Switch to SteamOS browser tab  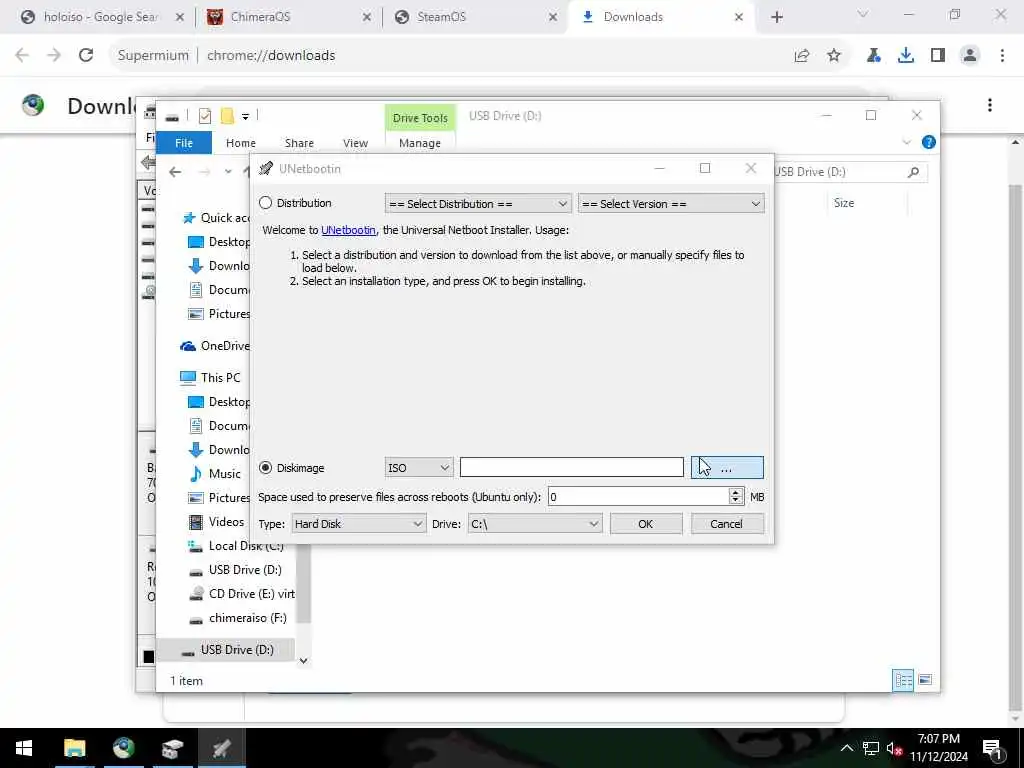[475, 17]
